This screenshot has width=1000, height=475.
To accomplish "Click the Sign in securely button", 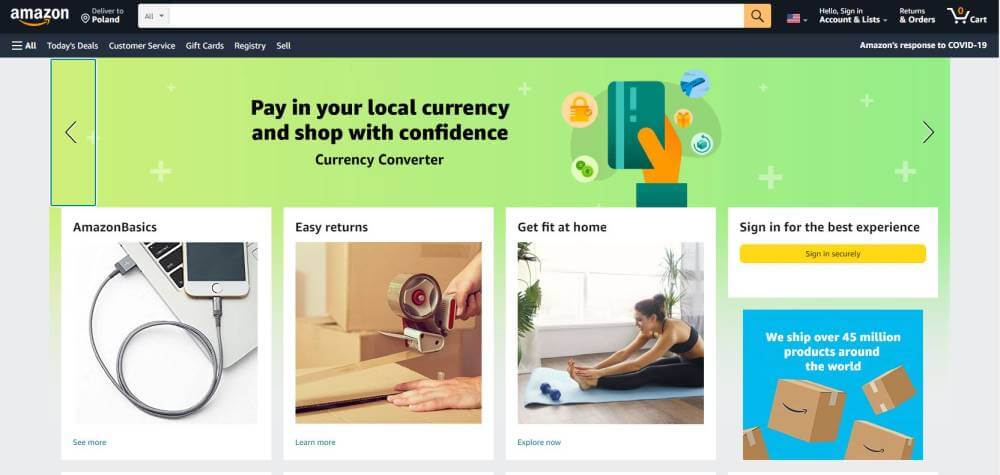I will pyautogui.click(x=832, y=254).
